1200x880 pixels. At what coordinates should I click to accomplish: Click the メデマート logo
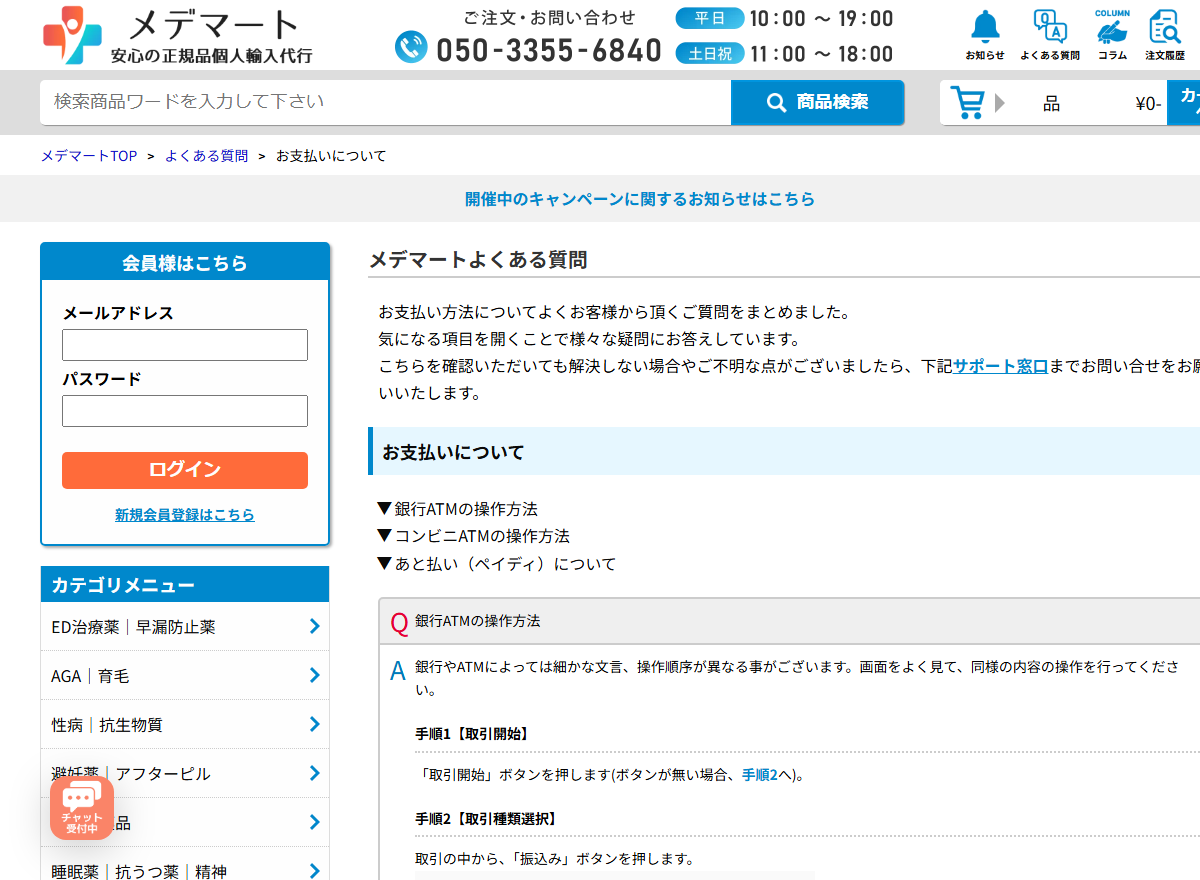coord(177,35)
